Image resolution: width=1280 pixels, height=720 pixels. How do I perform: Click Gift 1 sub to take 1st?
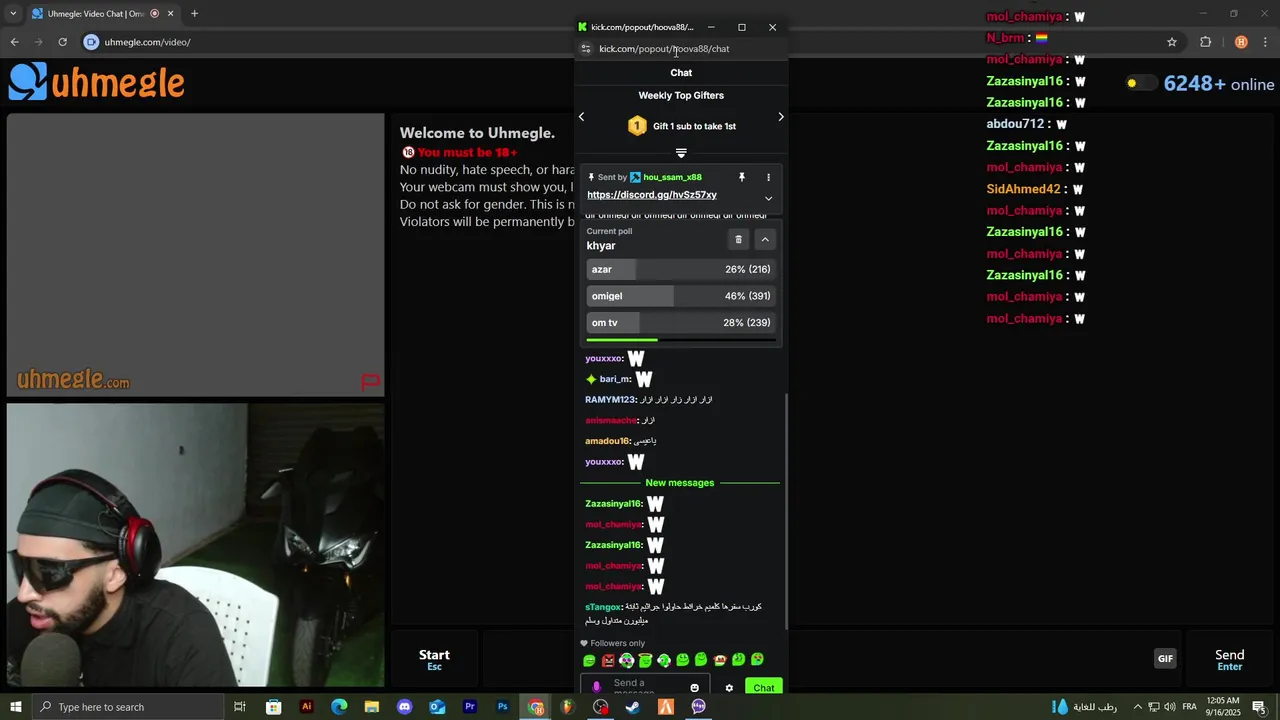coord(694,126)
